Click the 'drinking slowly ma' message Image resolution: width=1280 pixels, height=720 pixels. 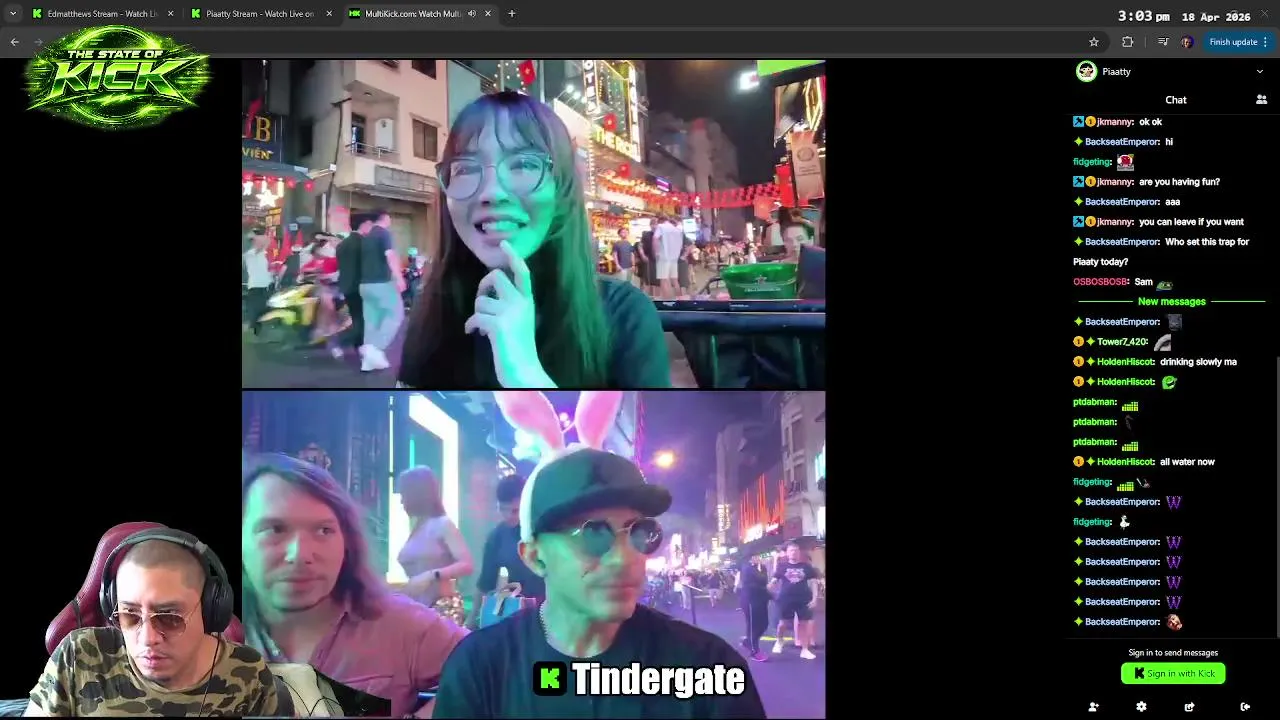pos(1198,362)
